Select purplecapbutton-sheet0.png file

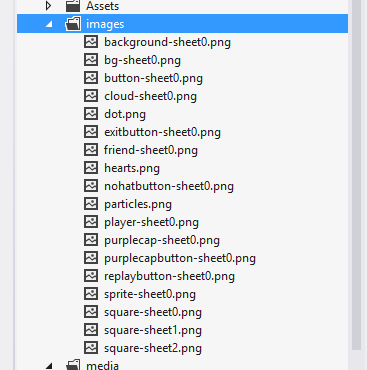tap(180, 258)
